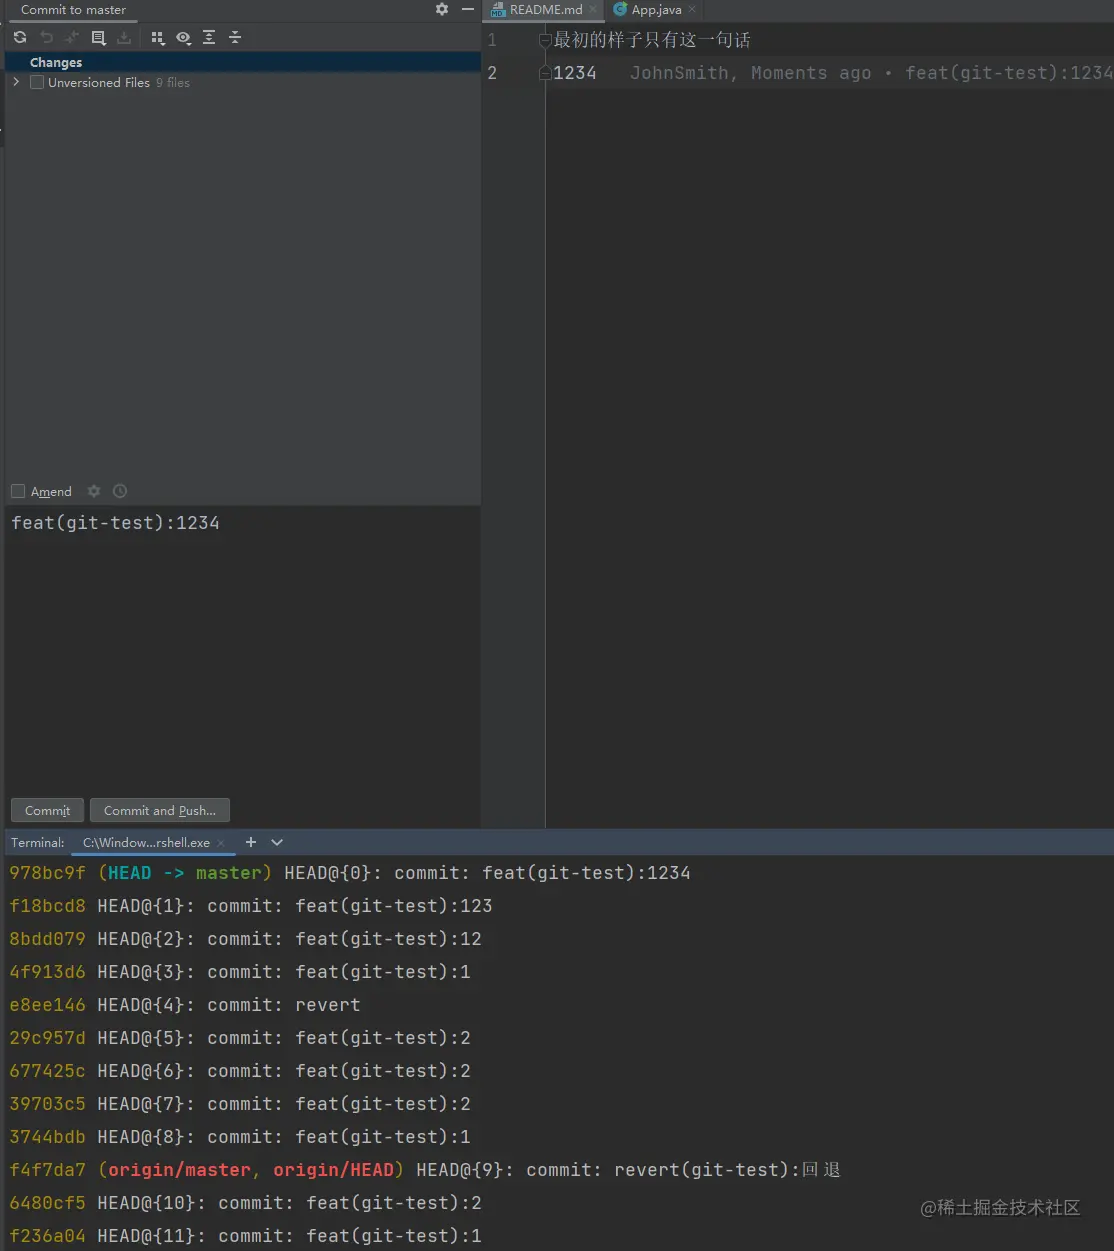The image size is (1114, 1251).
Task: Add a new terminal tab
Action: tap(251, 842)
